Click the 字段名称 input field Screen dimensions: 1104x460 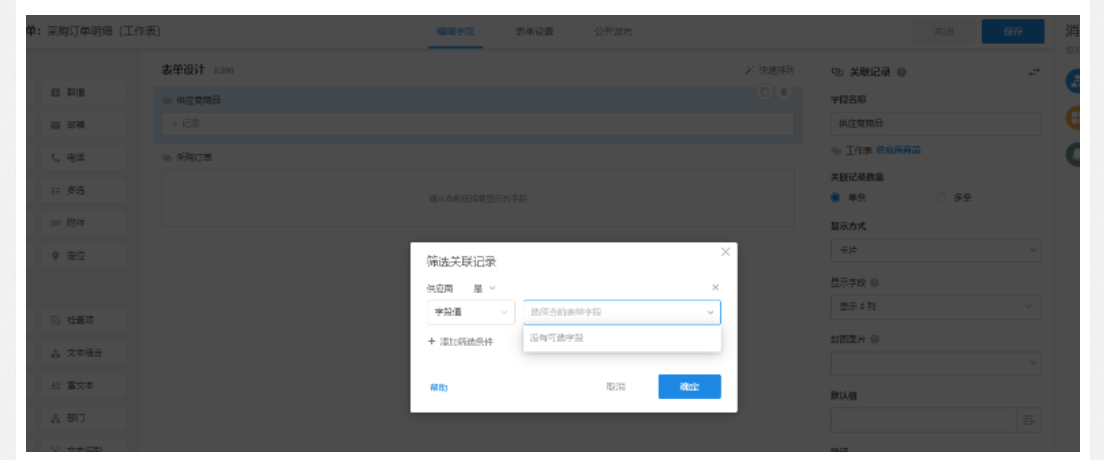(935, 123)
